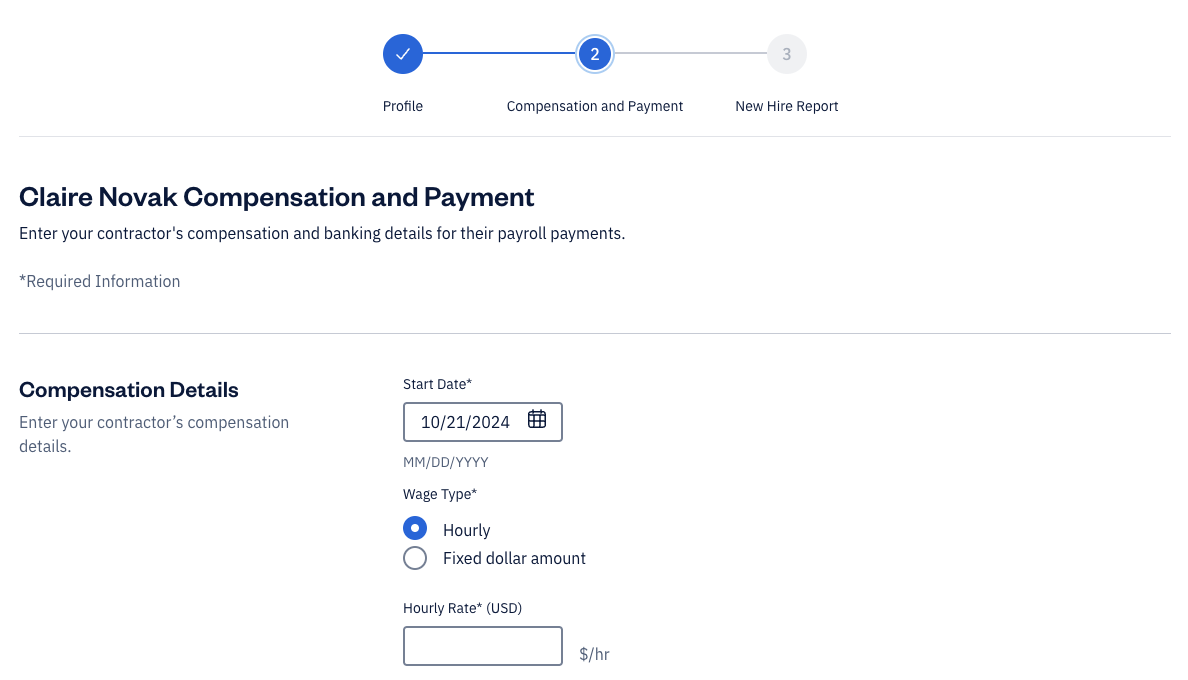Click the checkmark icon on the Profile step
The width and height of the screenshot is (1188, 680).
(403, 54)
